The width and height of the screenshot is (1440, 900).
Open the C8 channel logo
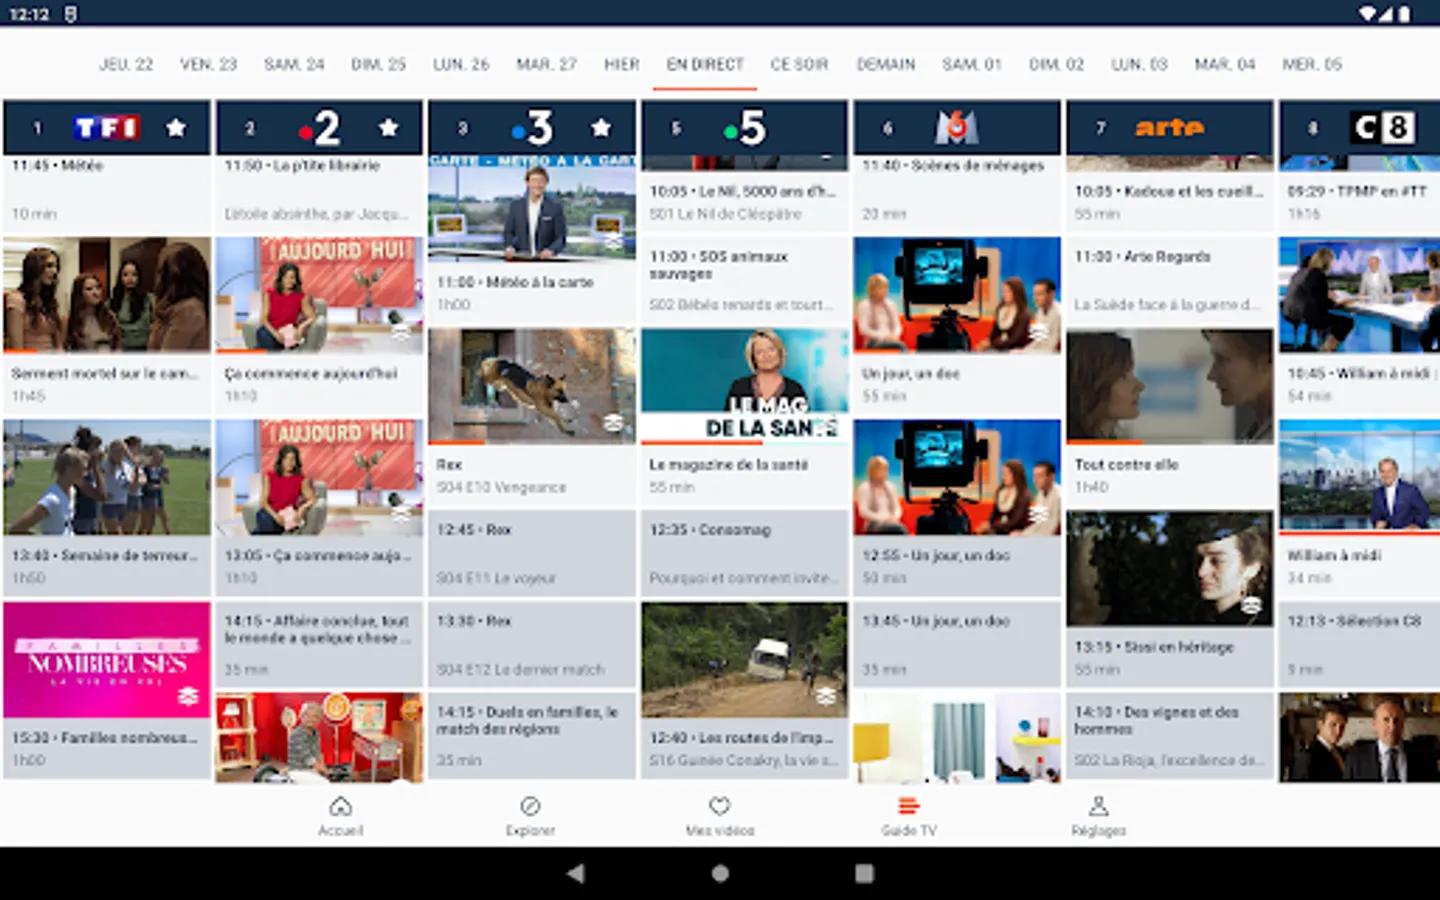(x=1383, y=128)
